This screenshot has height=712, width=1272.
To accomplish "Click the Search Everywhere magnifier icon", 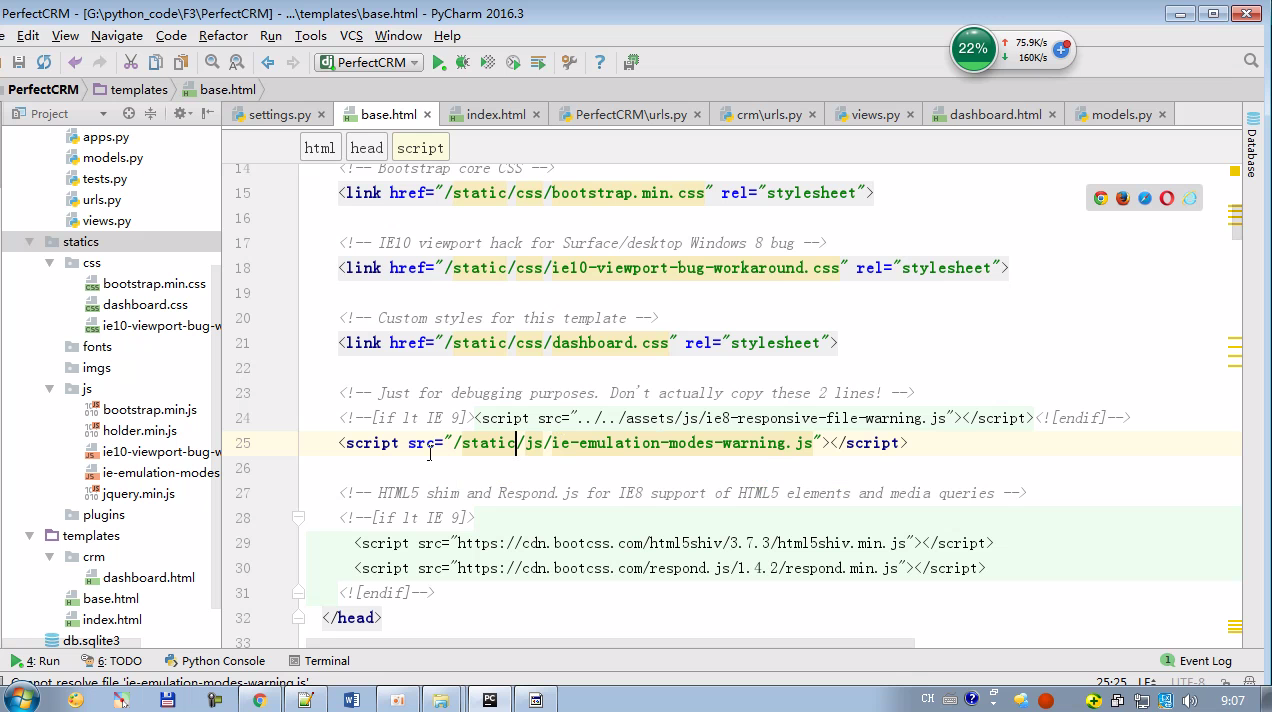I will 1250,61.
